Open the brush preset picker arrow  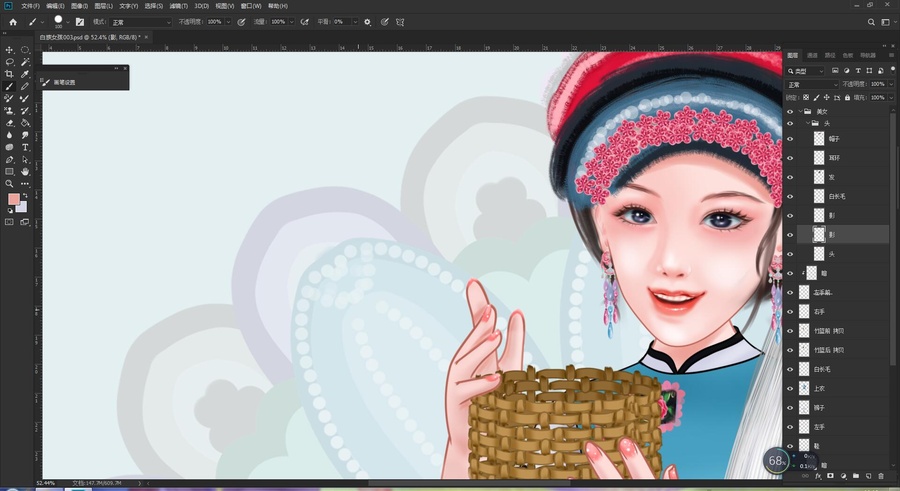coord(68,22)
